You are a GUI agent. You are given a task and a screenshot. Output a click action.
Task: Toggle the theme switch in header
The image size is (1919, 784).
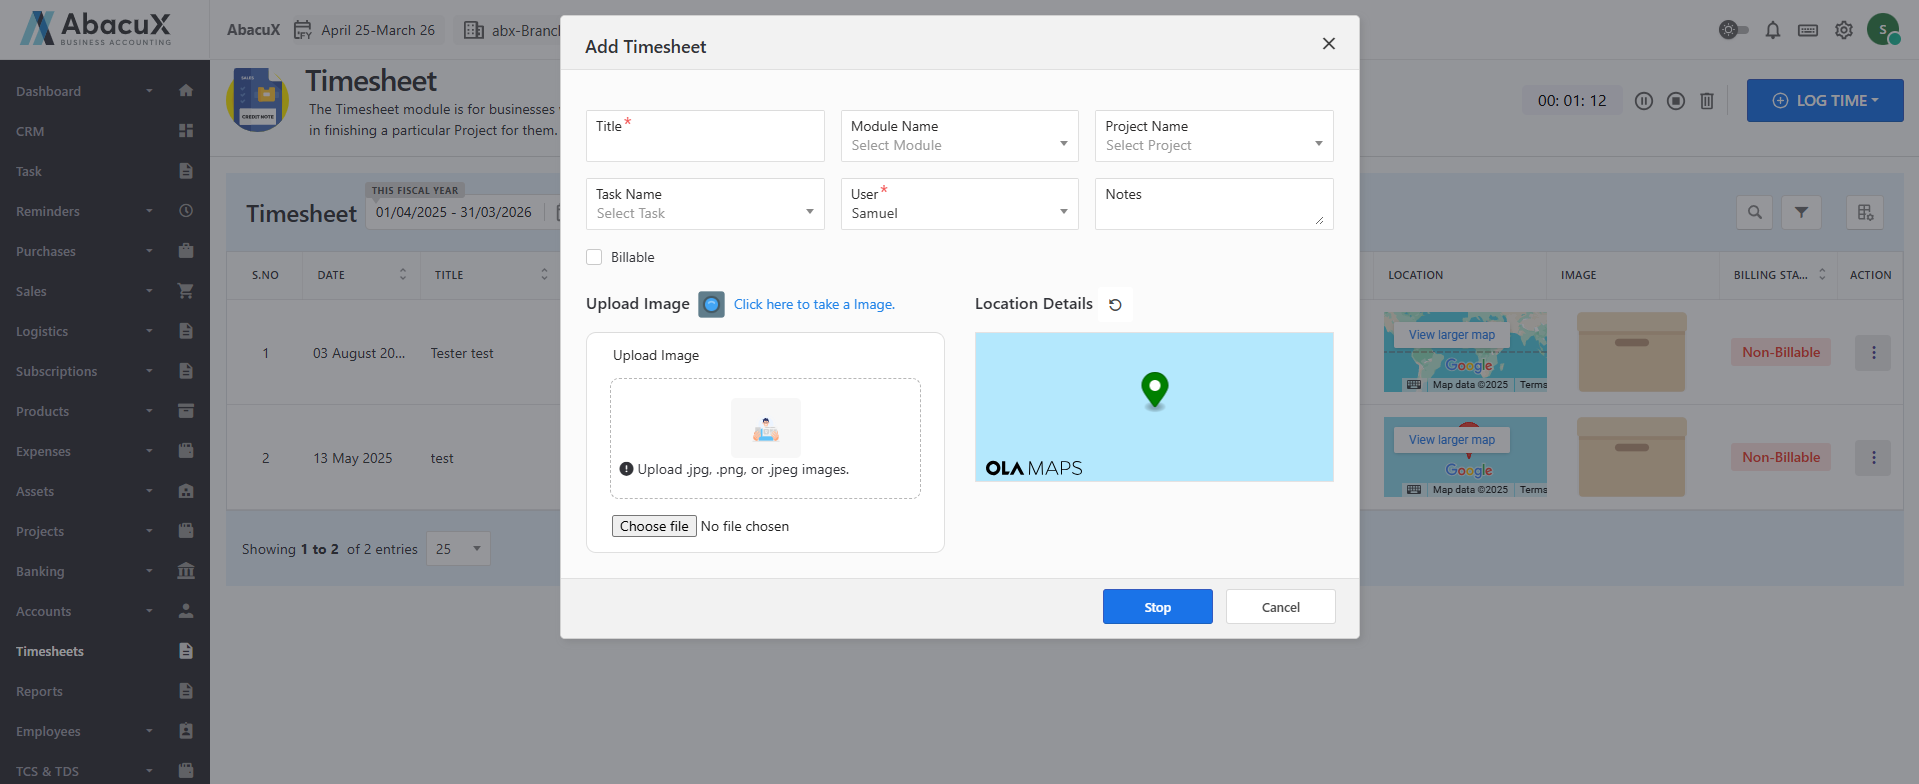coord(1733,30)
